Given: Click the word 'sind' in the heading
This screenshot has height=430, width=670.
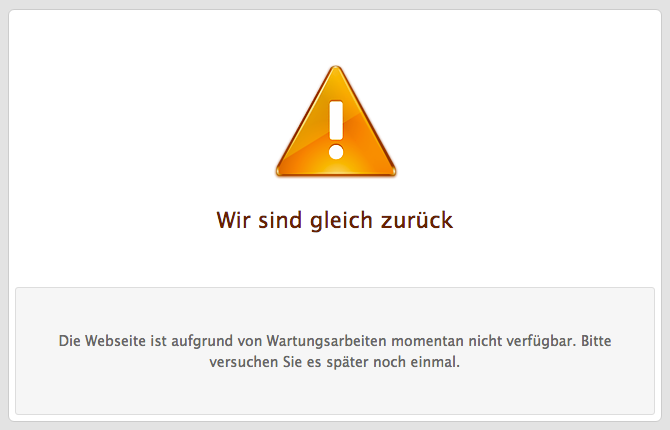Looking at the screenshot, I should [x=280, y=221].
